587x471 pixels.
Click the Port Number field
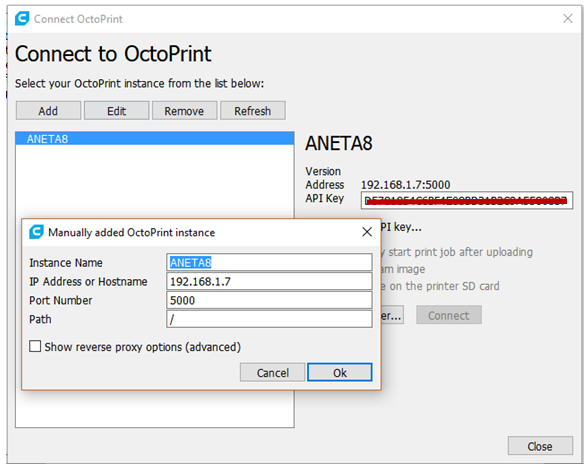[x=269, y=300]
